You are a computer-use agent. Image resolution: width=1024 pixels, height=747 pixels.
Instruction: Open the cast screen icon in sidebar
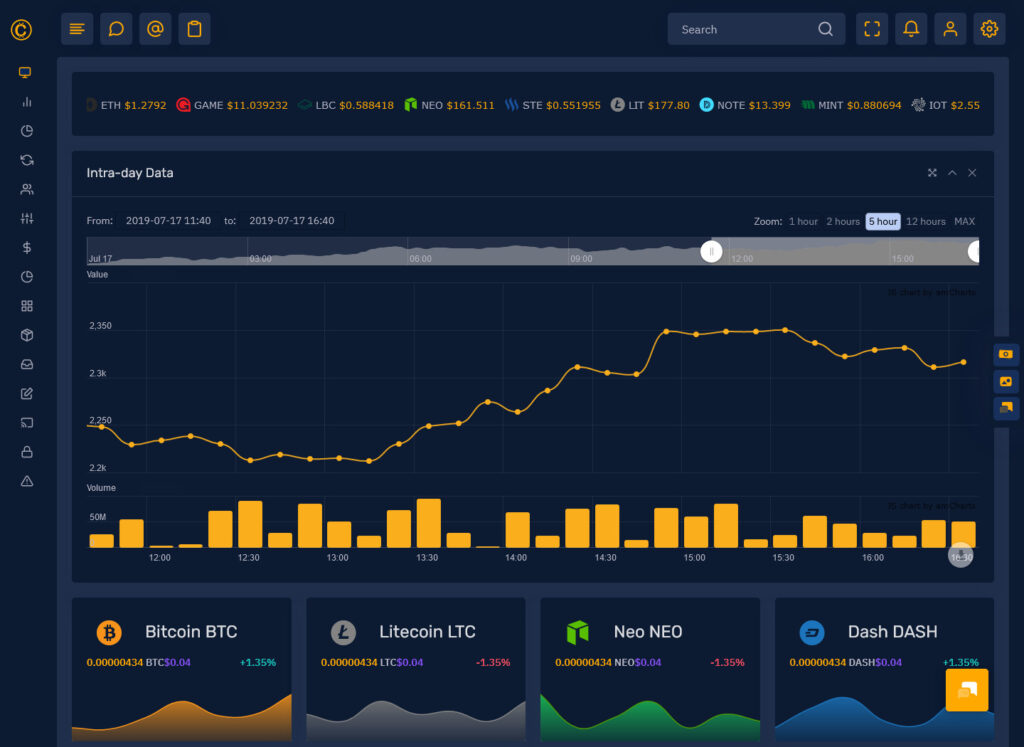pyautogui.click(x=27, y=422)
